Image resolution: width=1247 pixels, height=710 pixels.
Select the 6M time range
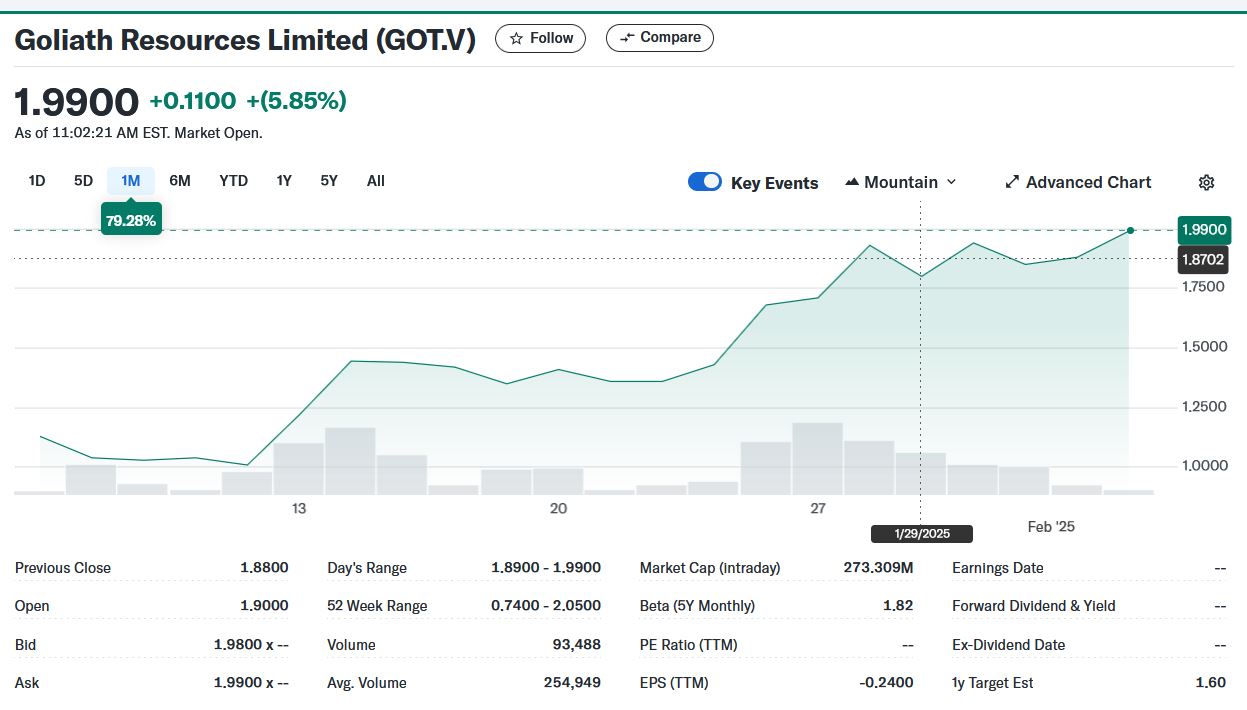pyautogui.click(x=180, y=181)
